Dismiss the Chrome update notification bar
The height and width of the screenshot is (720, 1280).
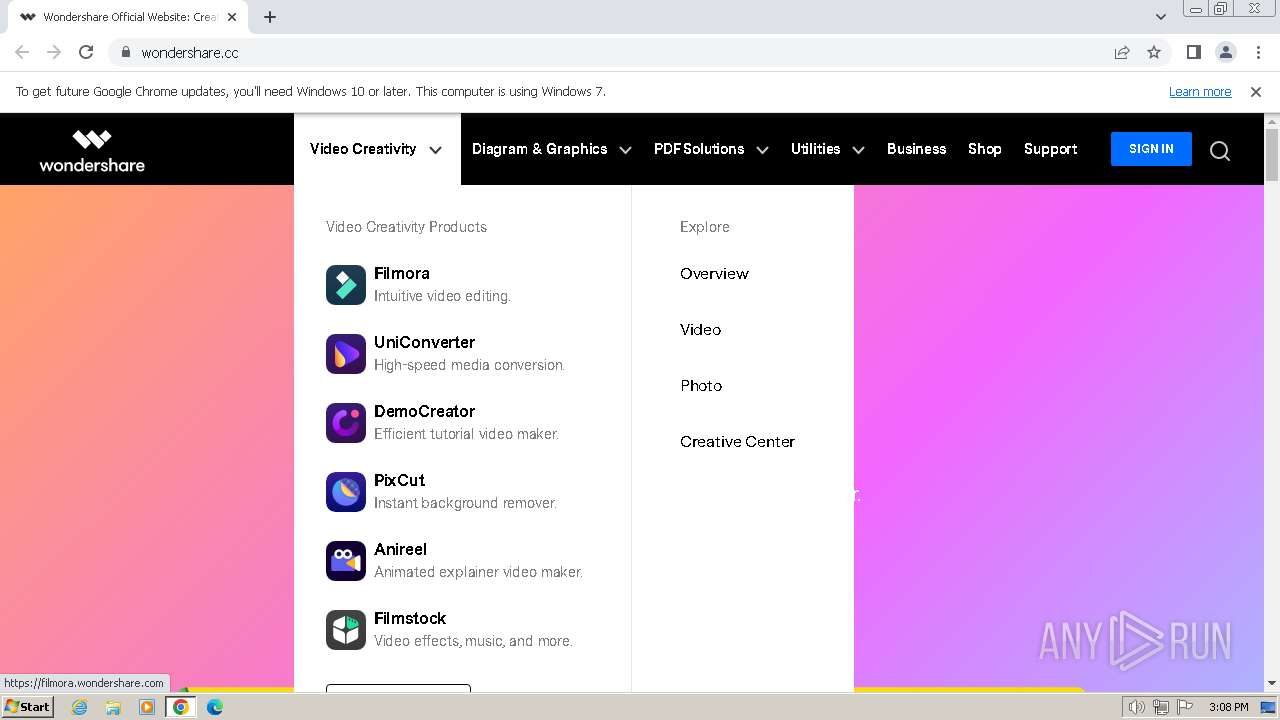(x=1256, y=92)
